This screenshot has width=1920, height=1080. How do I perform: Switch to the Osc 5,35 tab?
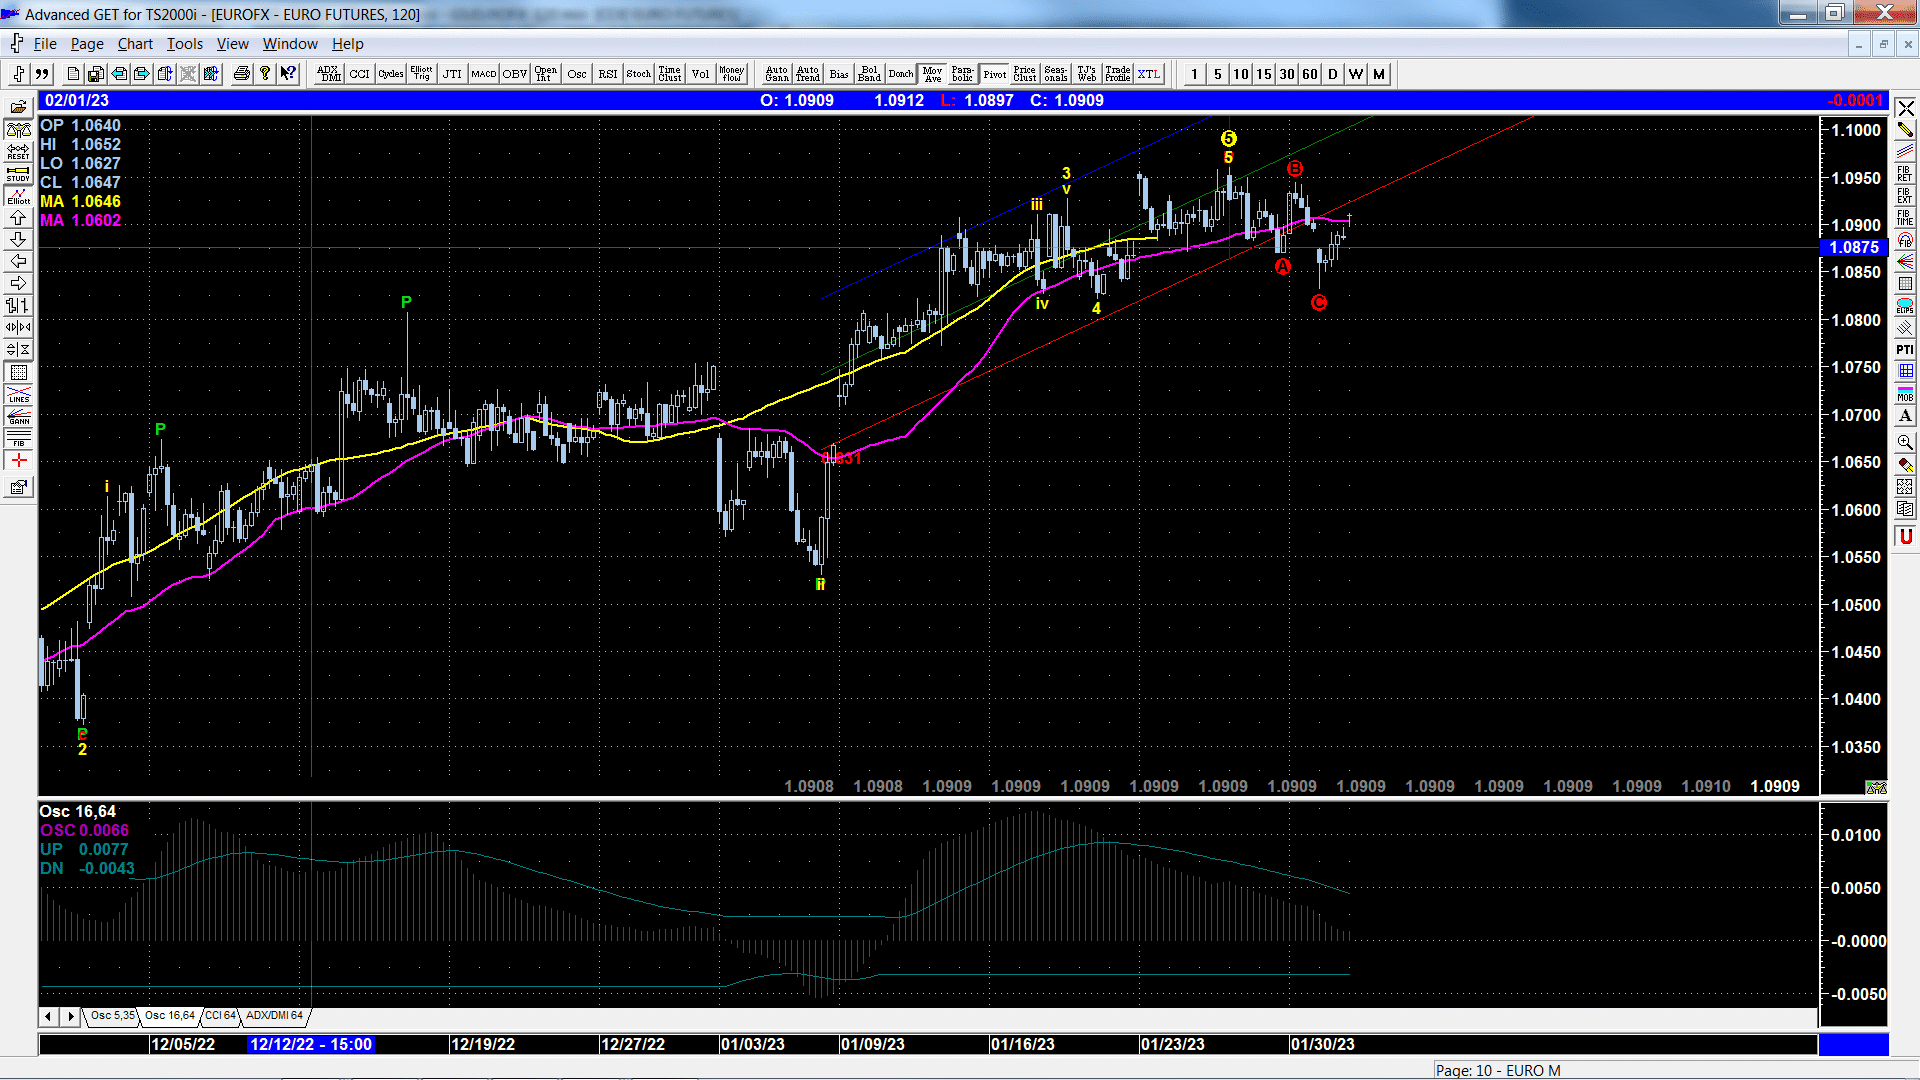point(112,1016)
